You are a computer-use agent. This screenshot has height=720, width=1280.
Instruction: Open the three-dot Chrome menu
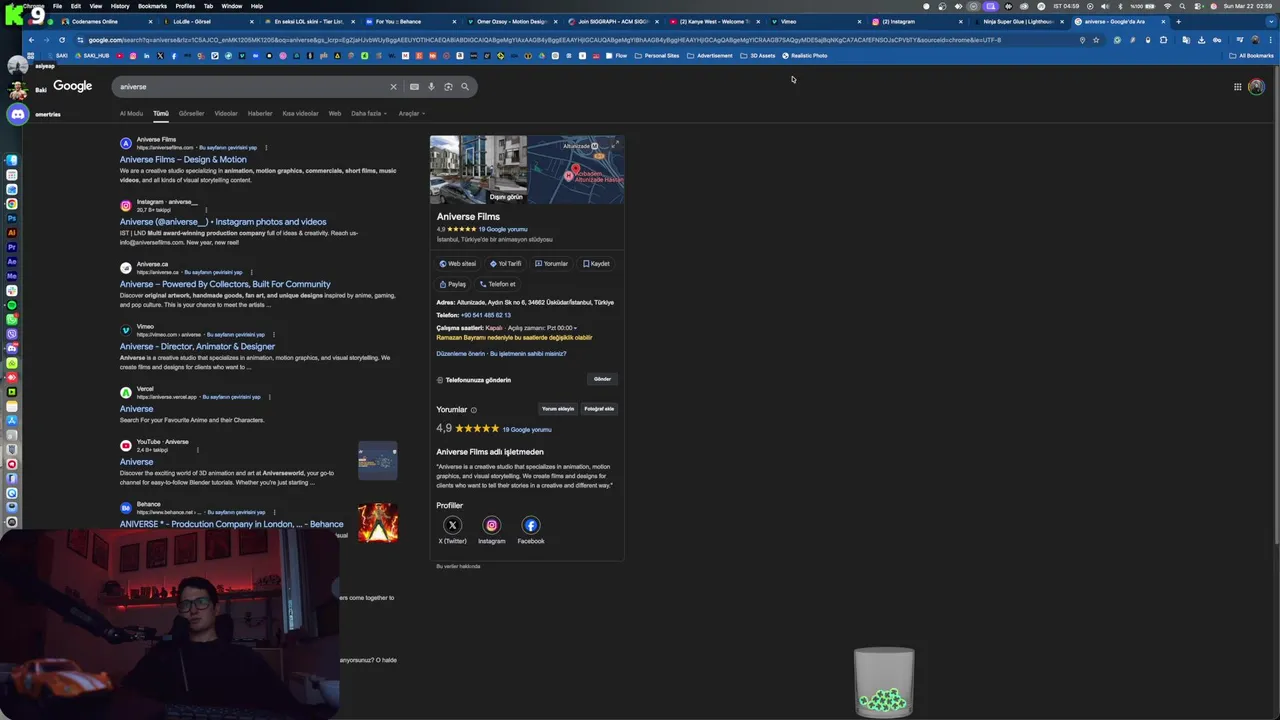[1268, 40]
